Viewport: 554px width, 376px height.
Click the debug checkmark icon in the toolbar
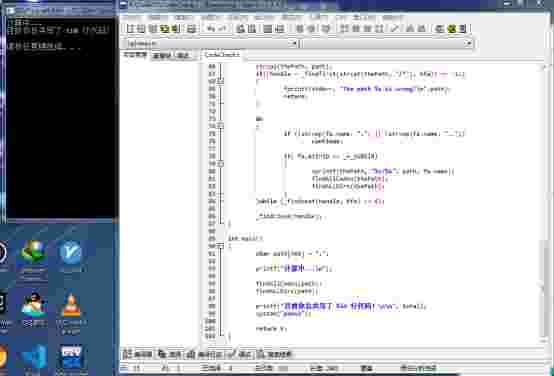(395, 29)
